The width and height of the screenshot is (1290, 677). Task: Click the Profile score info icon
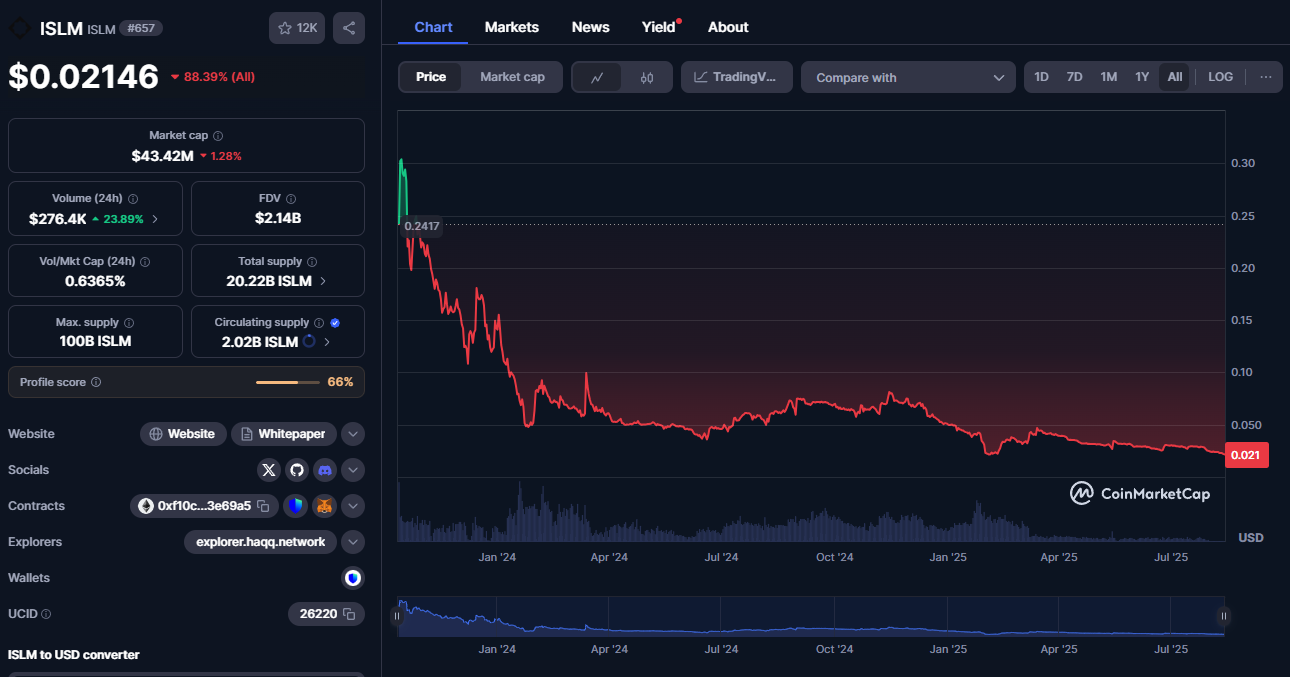click(96, 382)
